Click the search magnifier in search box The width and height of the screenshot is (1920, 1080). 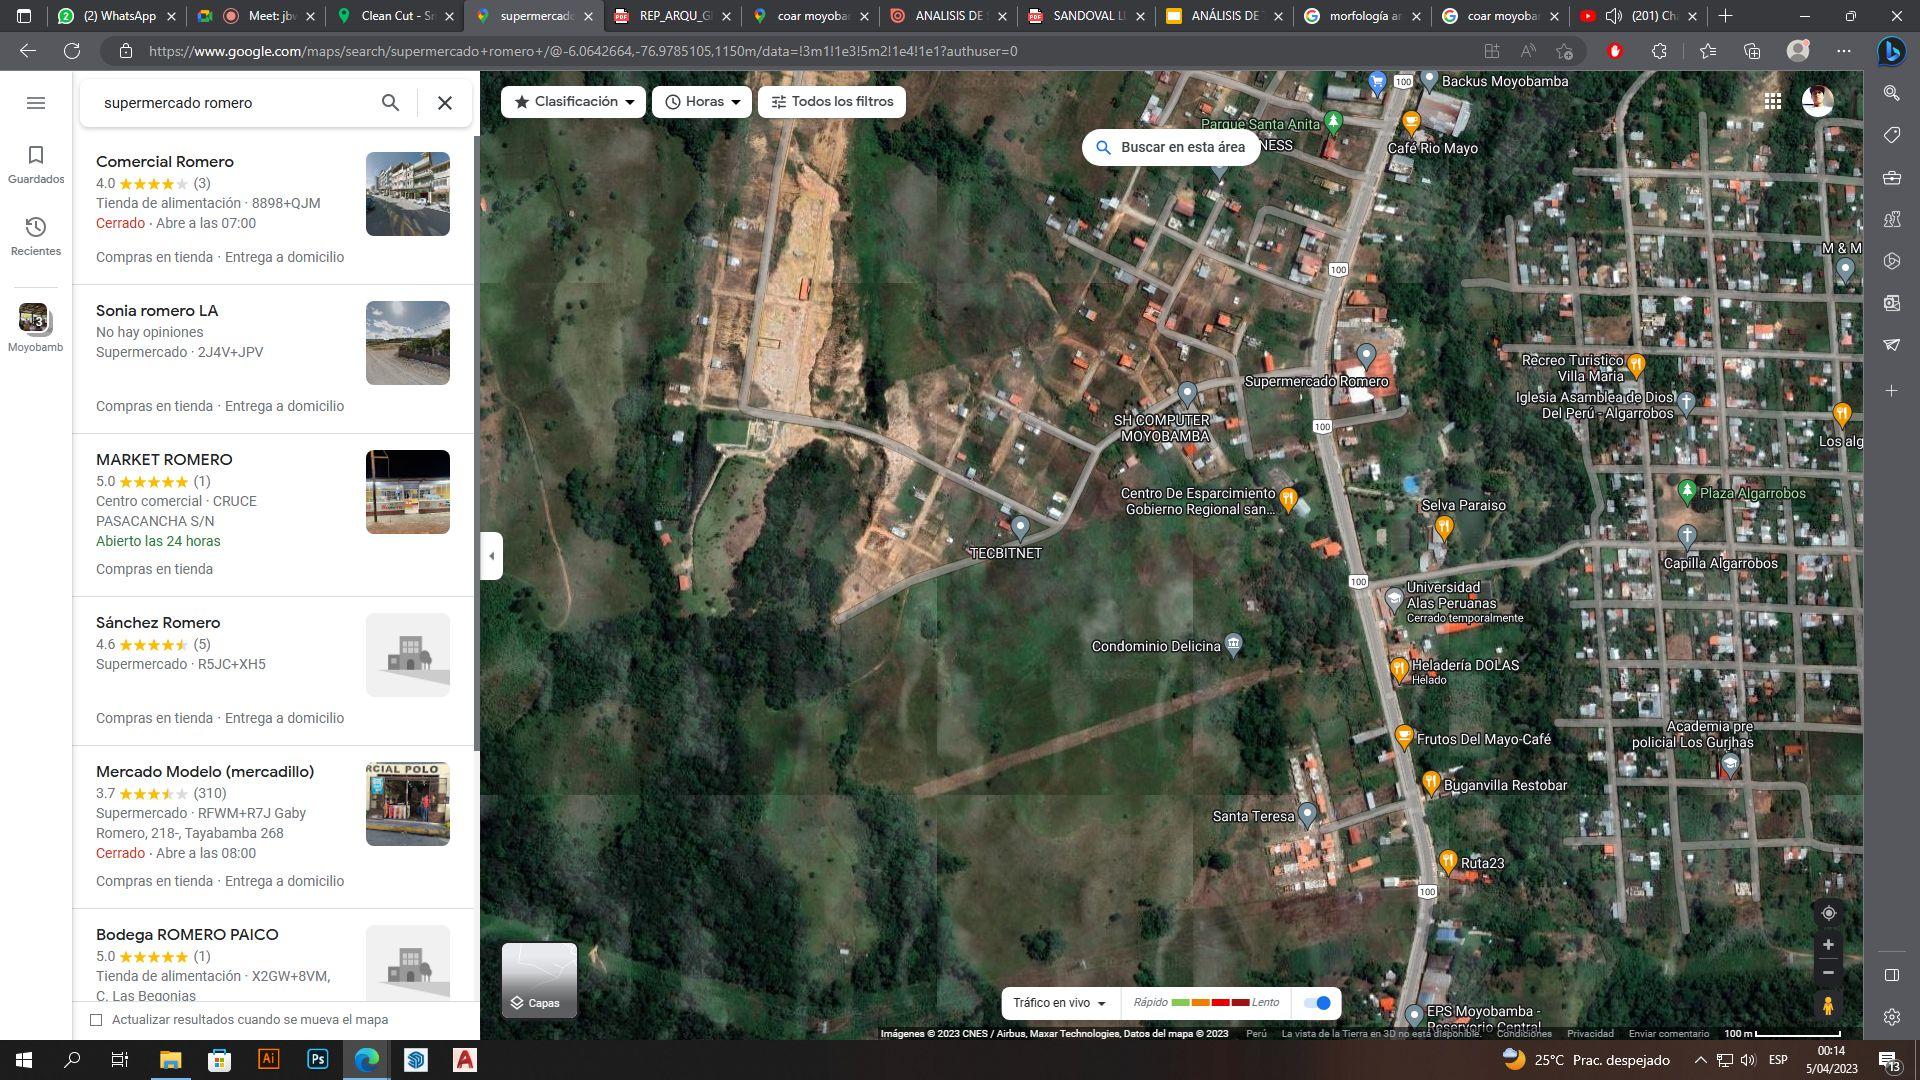pos(390,103)
